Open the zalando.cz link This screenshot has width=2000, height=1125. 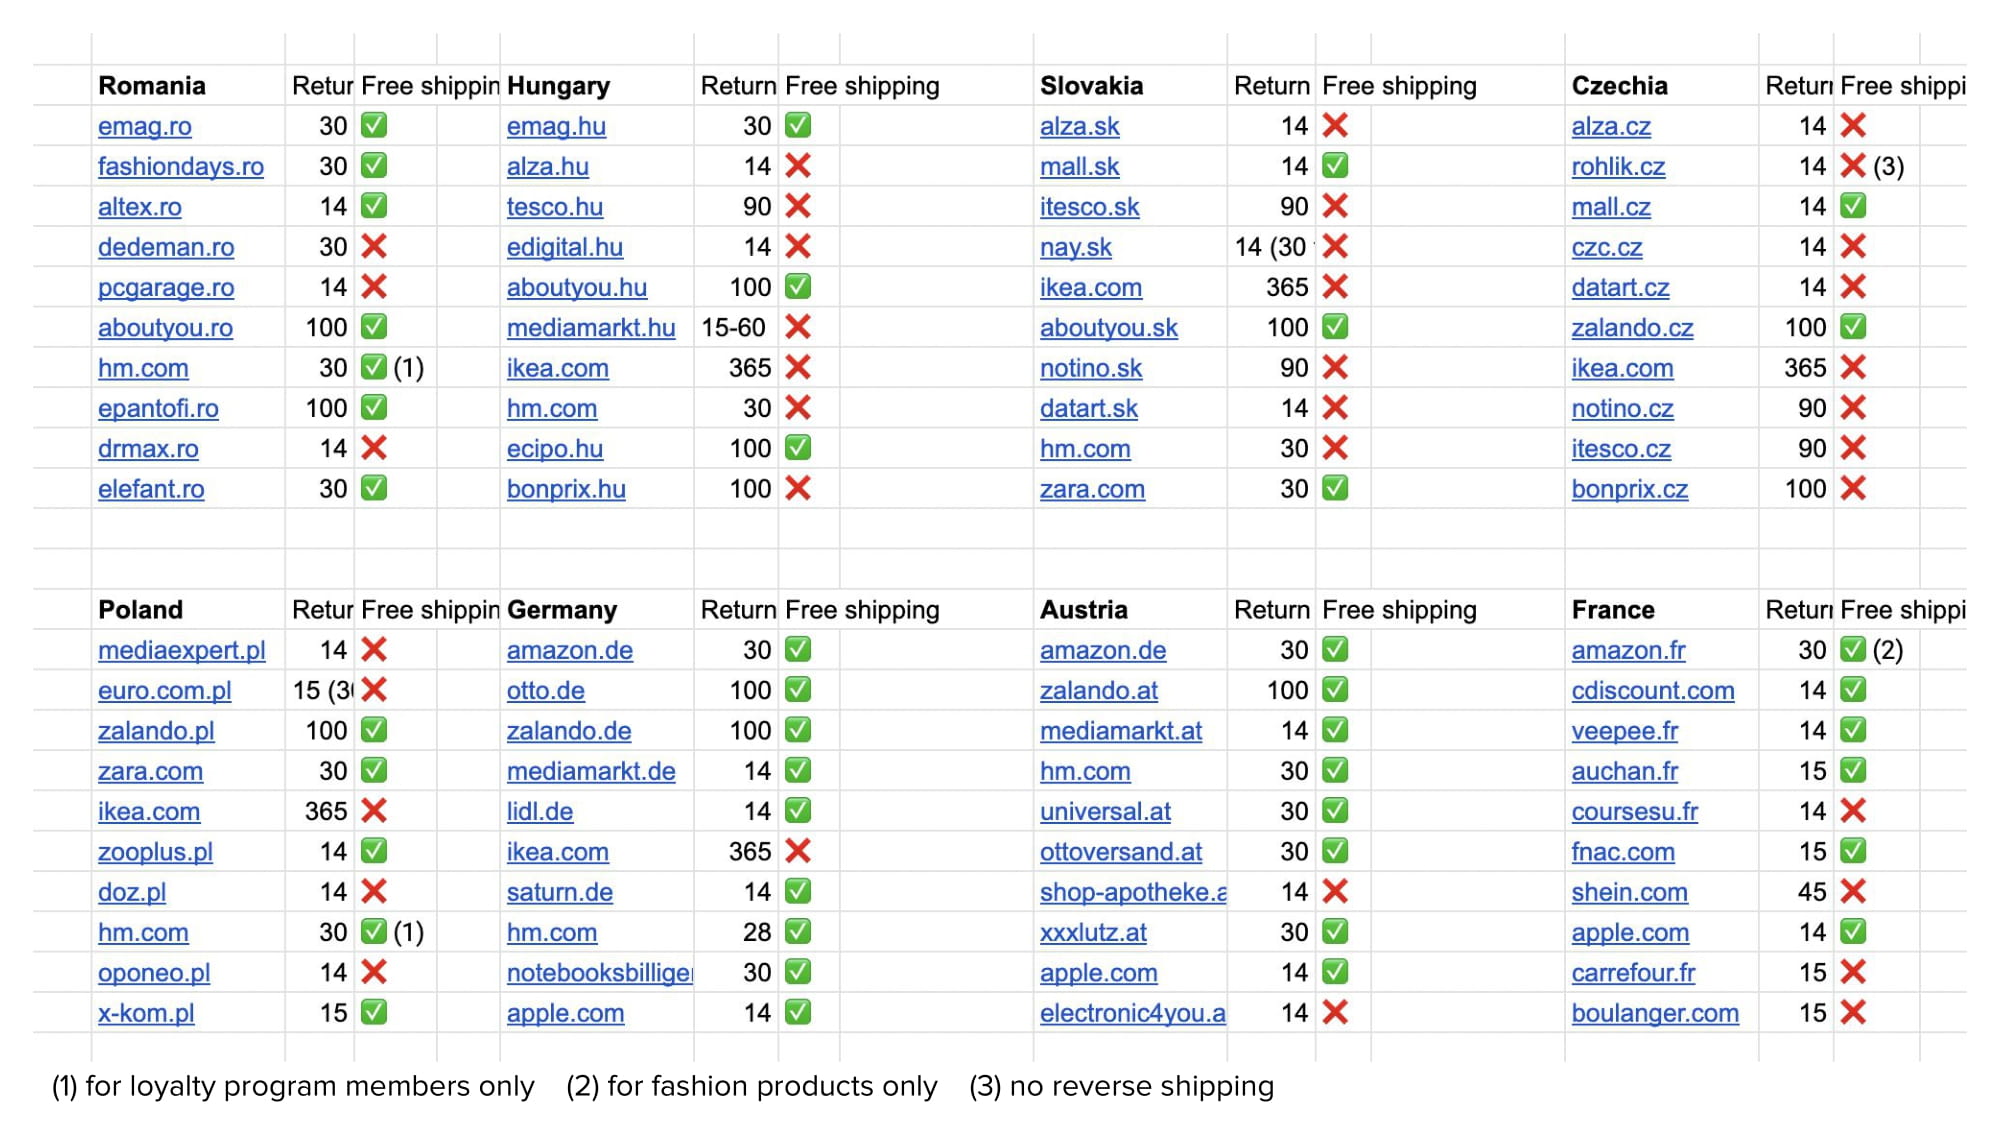tap(1632, 328)
